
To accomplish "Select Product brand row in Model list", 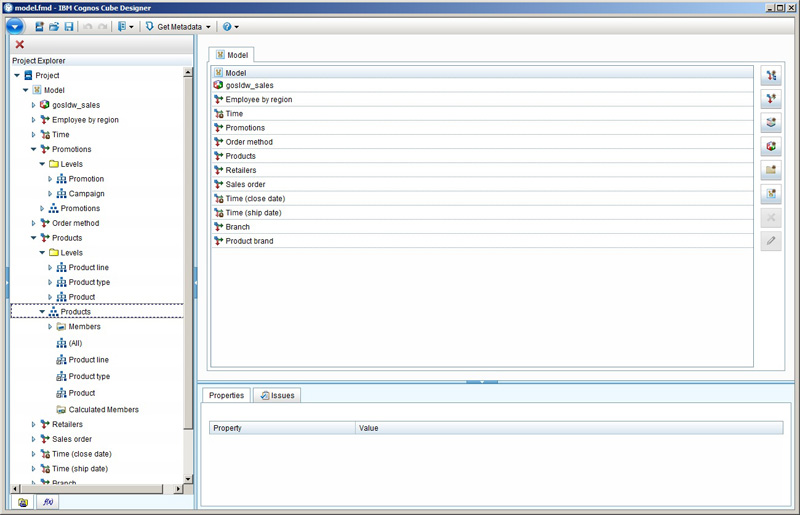I will (x=482, y=241).
